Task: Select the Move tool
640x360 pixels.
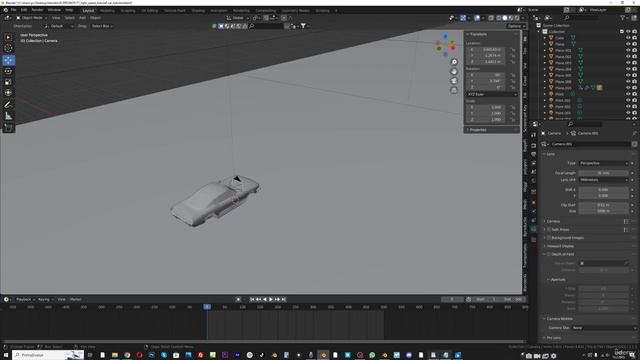Action: pyautogui.click(x=8, y=60)
